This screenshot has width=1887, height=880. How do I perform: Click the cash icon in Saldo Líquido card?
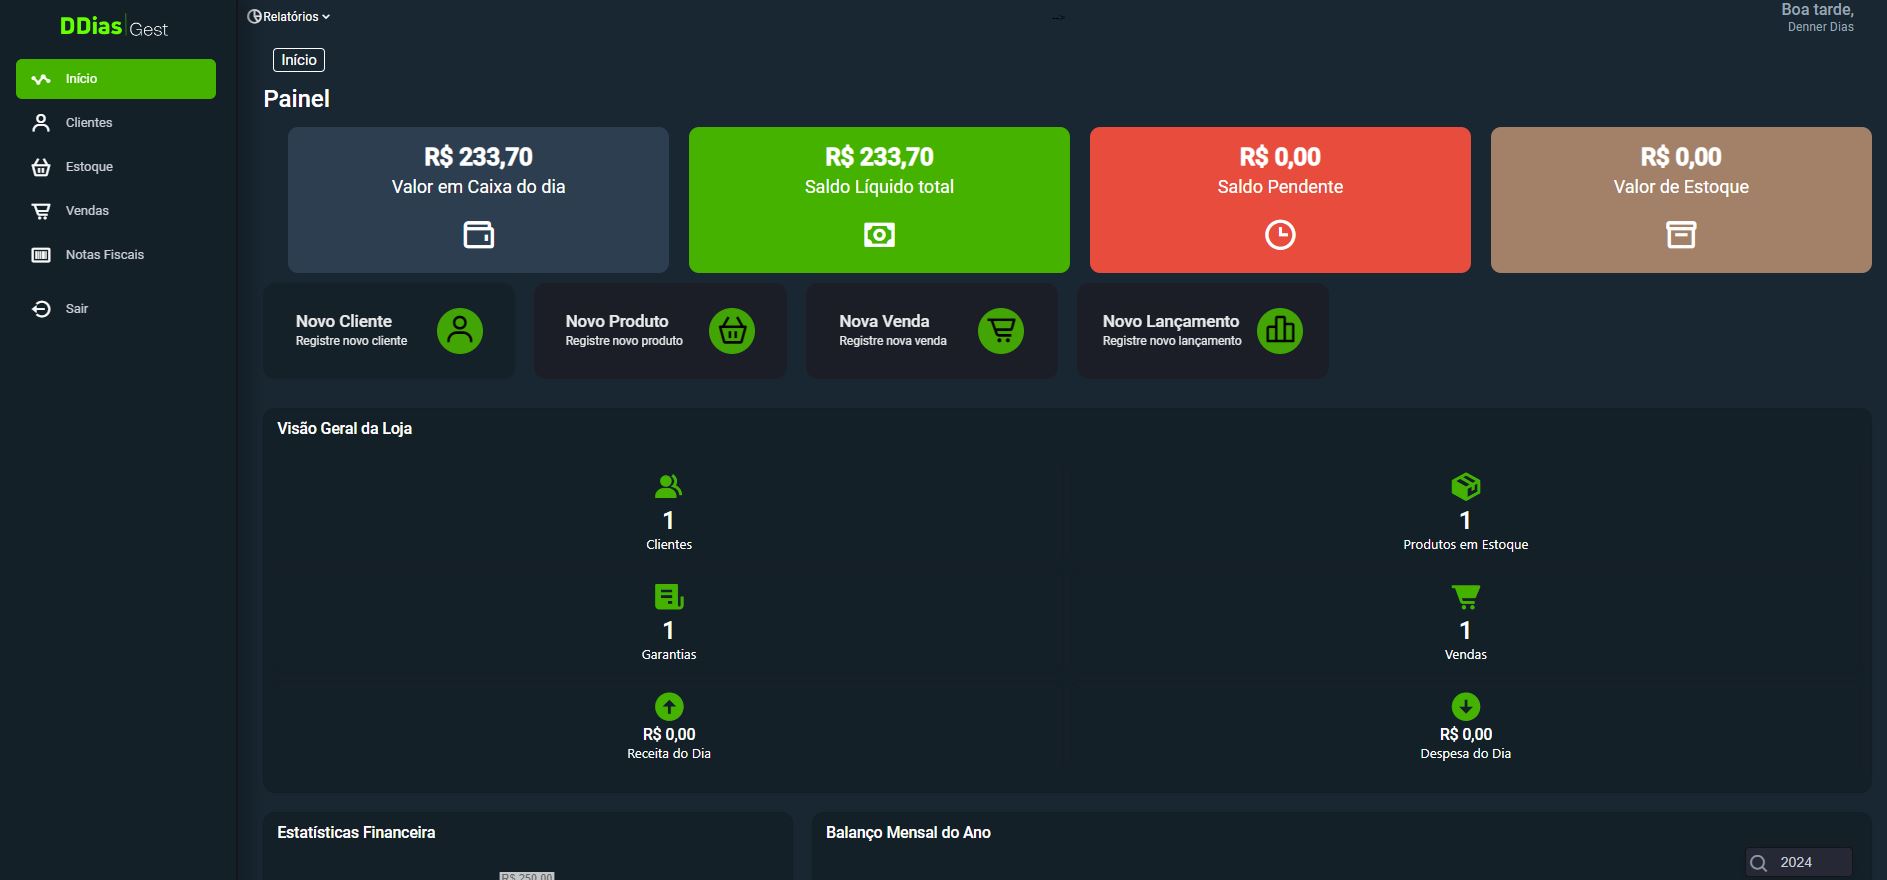(879, 235)
